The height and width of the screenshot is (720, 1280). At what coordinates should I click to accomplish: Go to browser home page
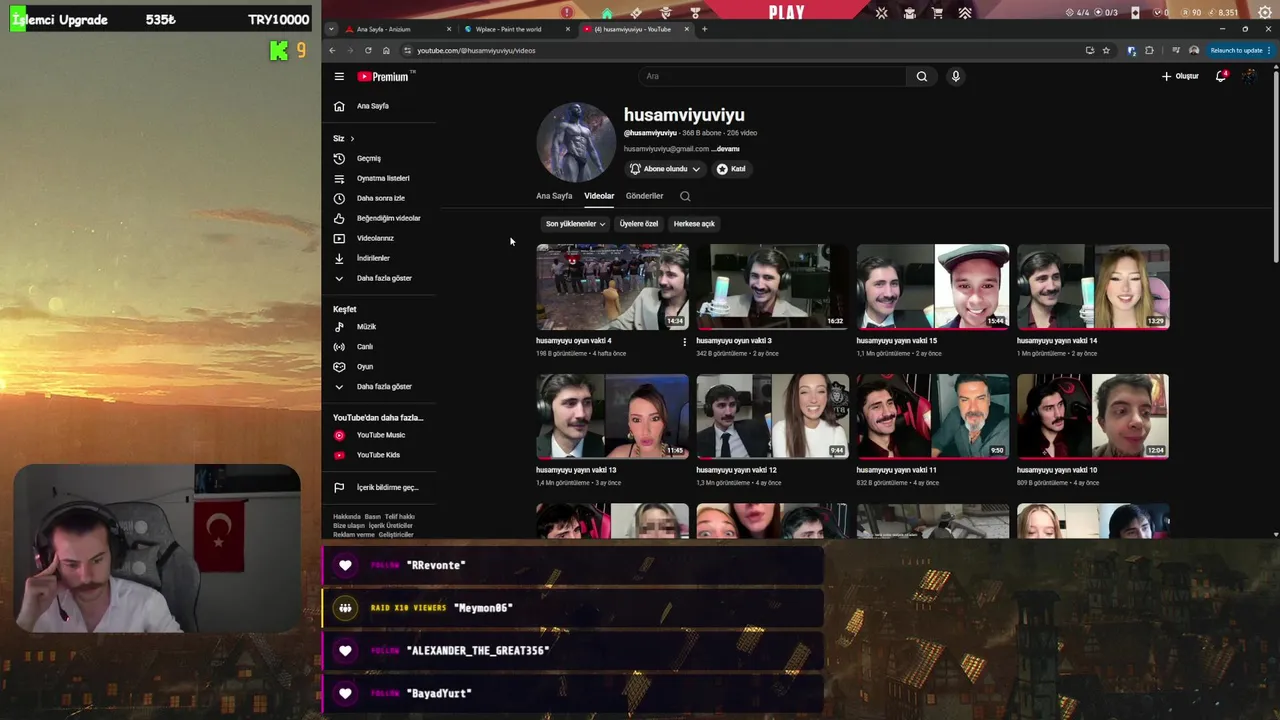386,50
